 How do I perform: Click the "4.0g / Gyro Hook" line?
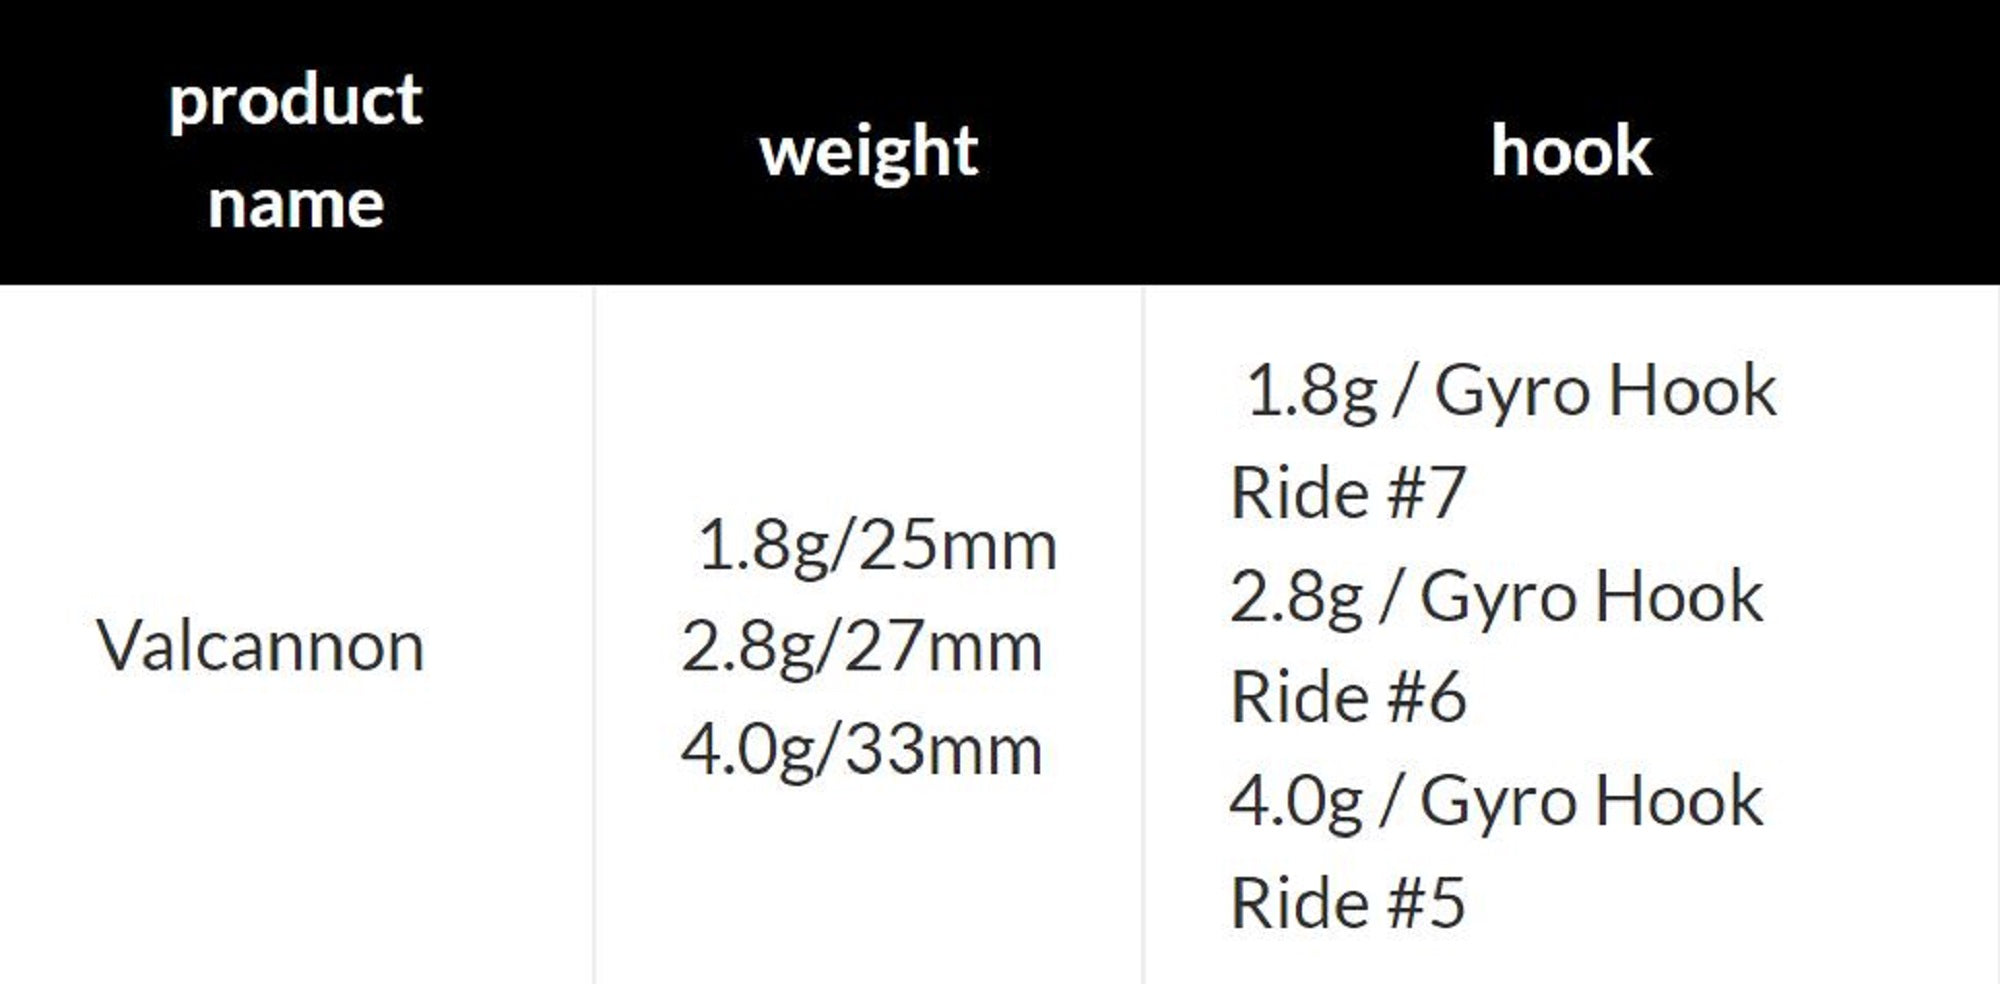coord(1496,801)
